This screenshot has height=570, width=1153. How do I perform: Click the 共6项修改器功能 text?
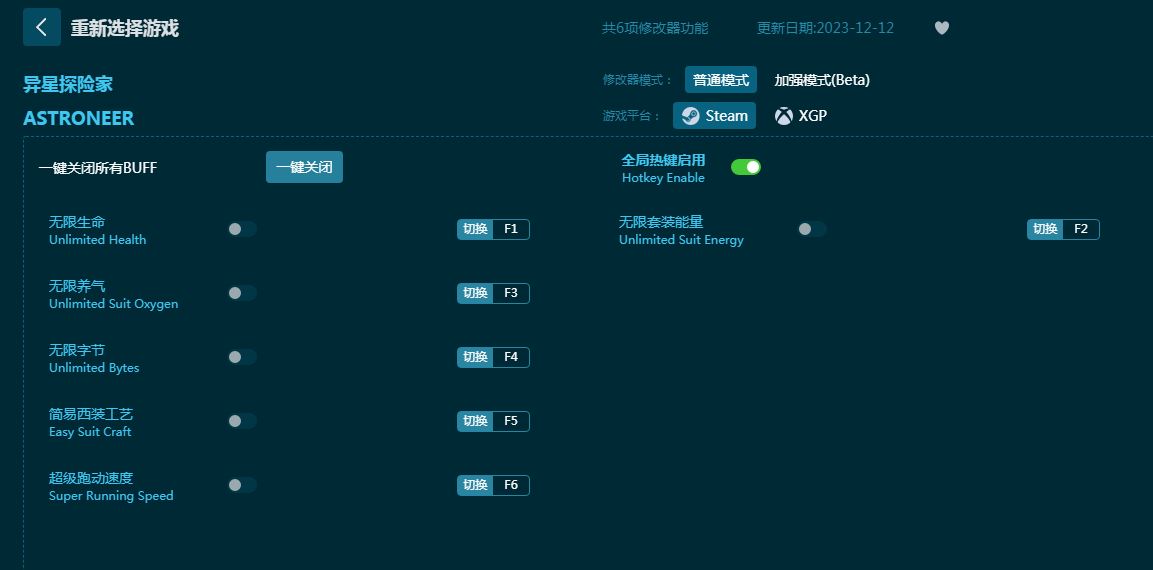(654, 28)
